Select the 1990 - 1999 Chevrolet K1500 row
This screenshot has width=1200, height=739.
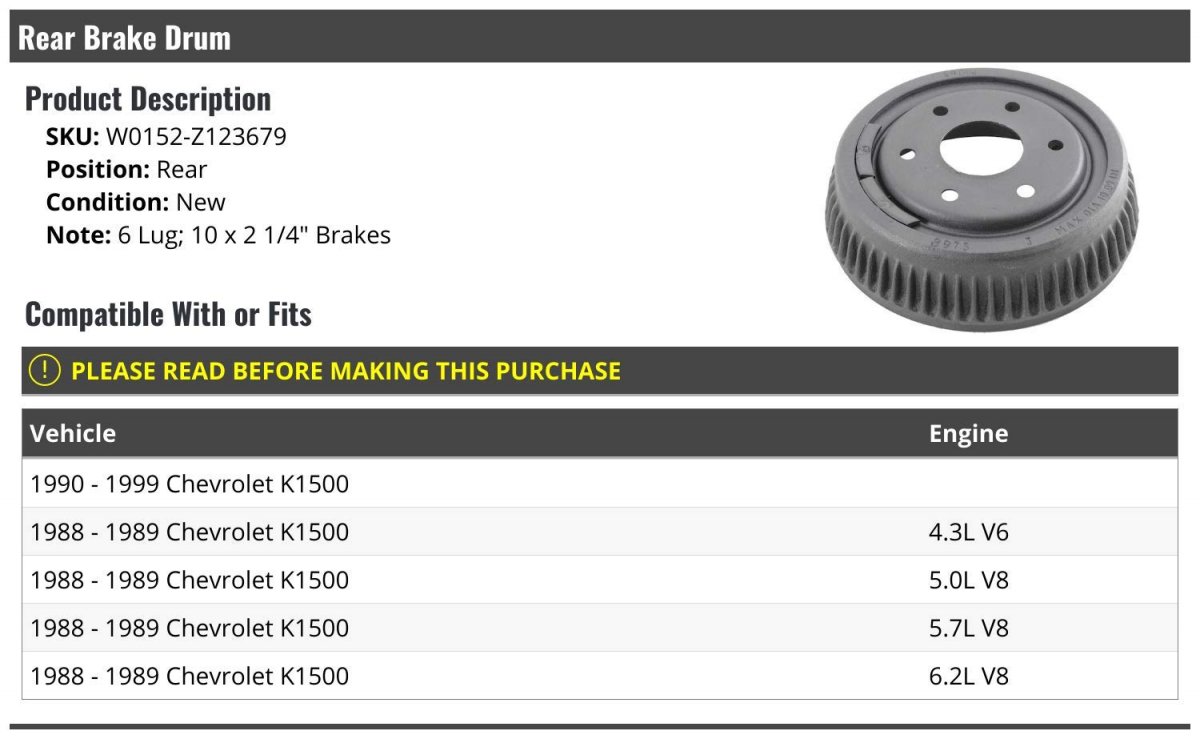pyautogui.click(x=600, y=484)
